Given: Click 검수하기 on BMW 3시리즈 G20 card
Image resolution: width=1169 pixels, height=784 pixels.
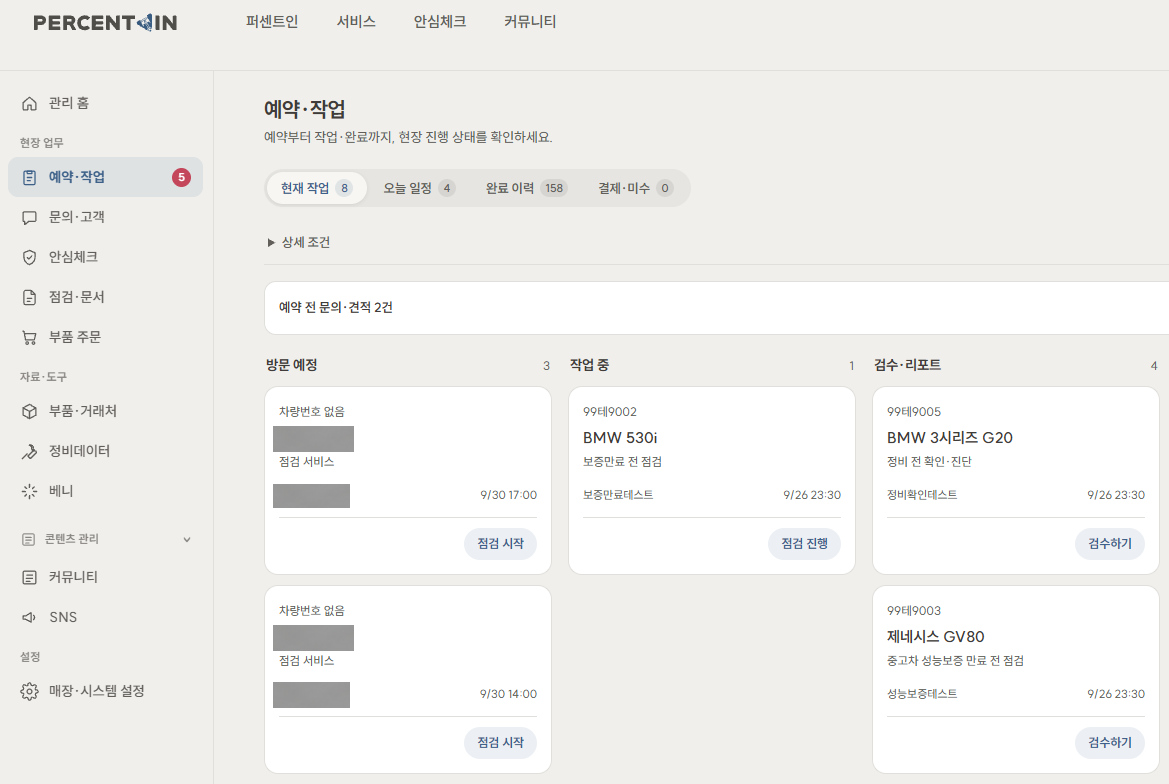Looking at the screenshot, I should pyautogui.click(x=1109, y=543).
